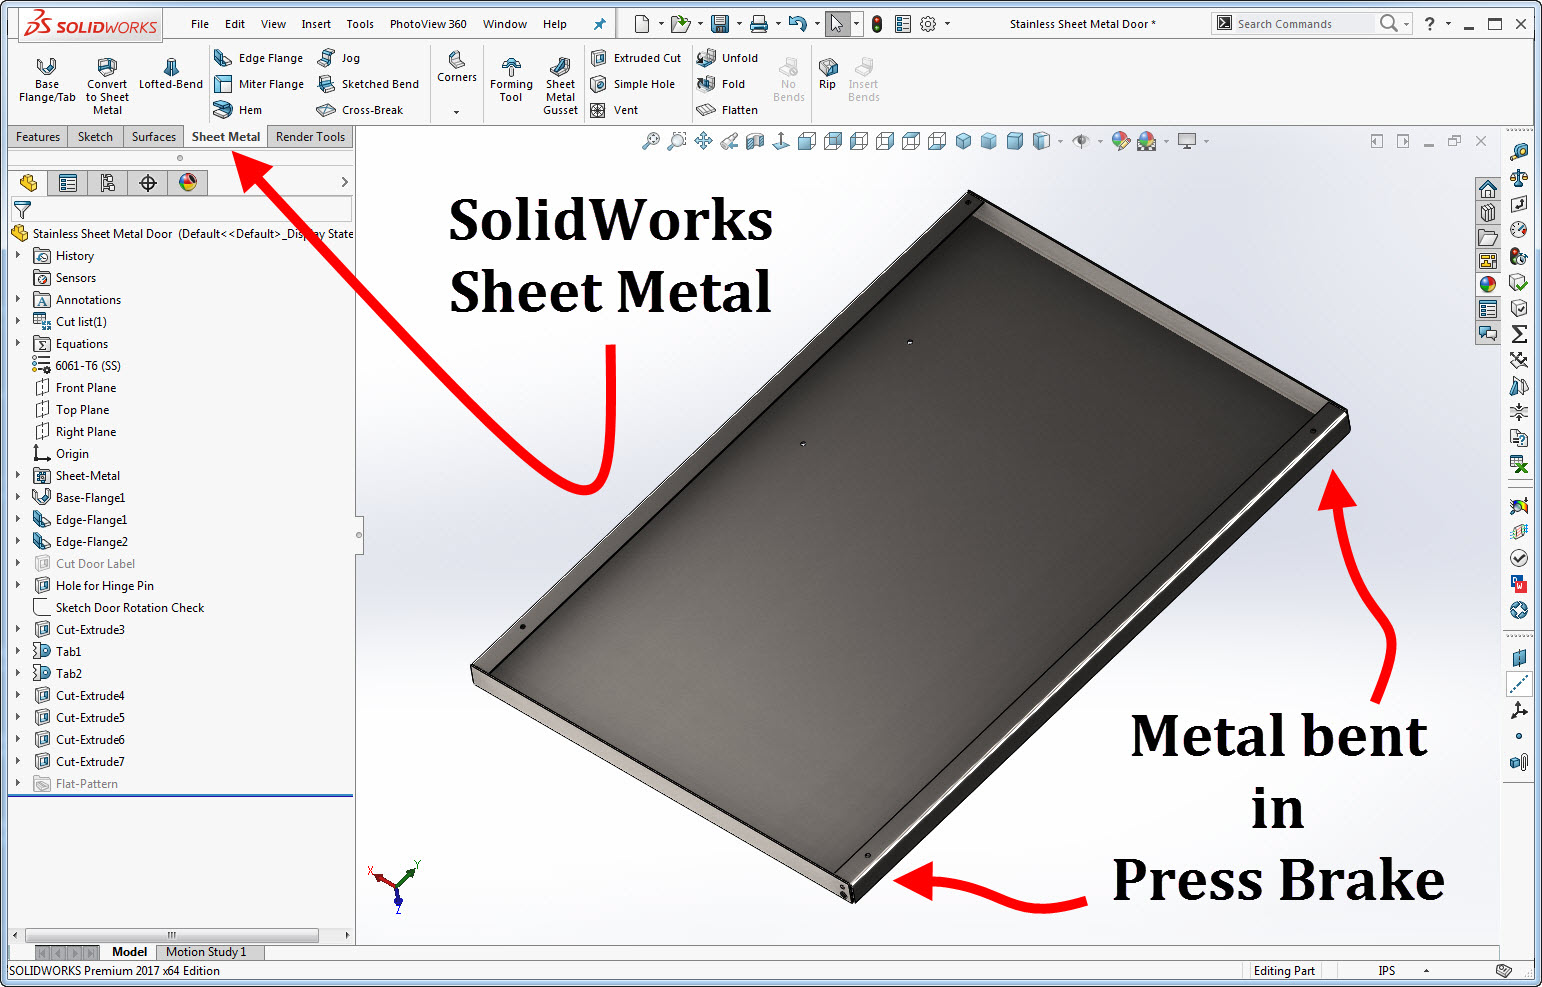Click the Save toolbar icon
Image resolution: width=1542 pixels, height=987 pixels.
719,24
